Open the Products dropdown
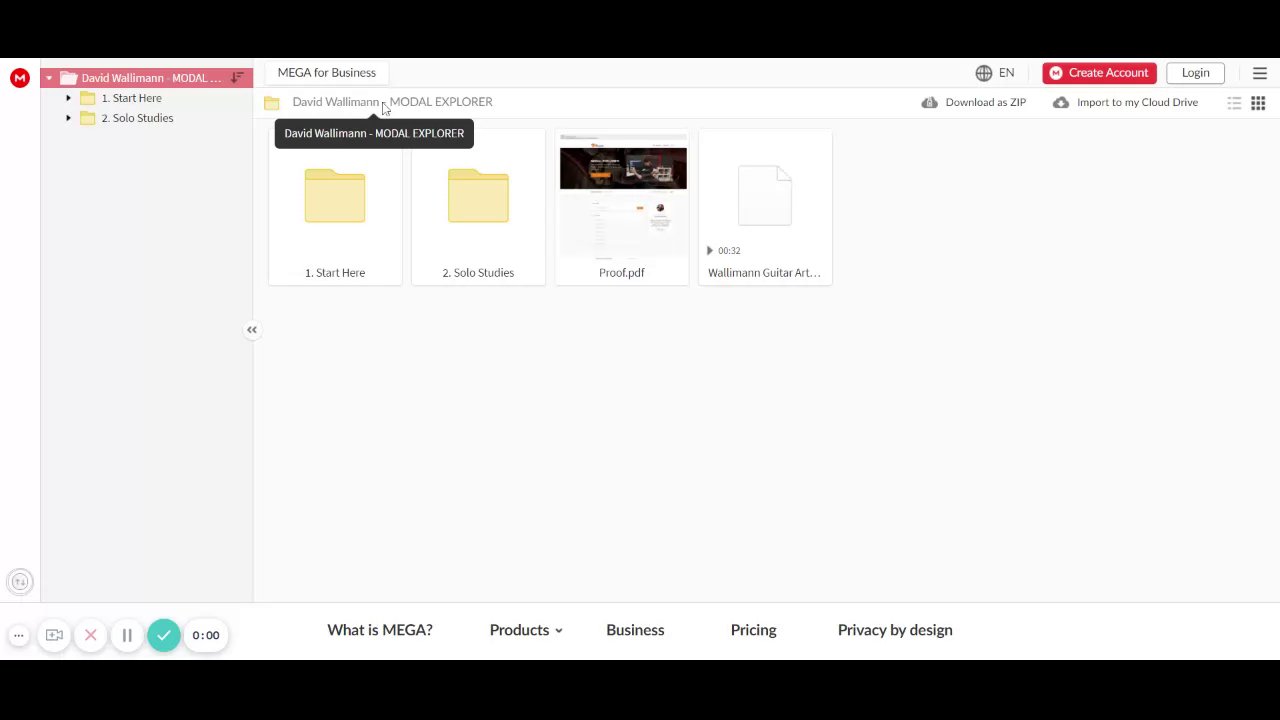 pyautogui.click(x=526, y=630)
